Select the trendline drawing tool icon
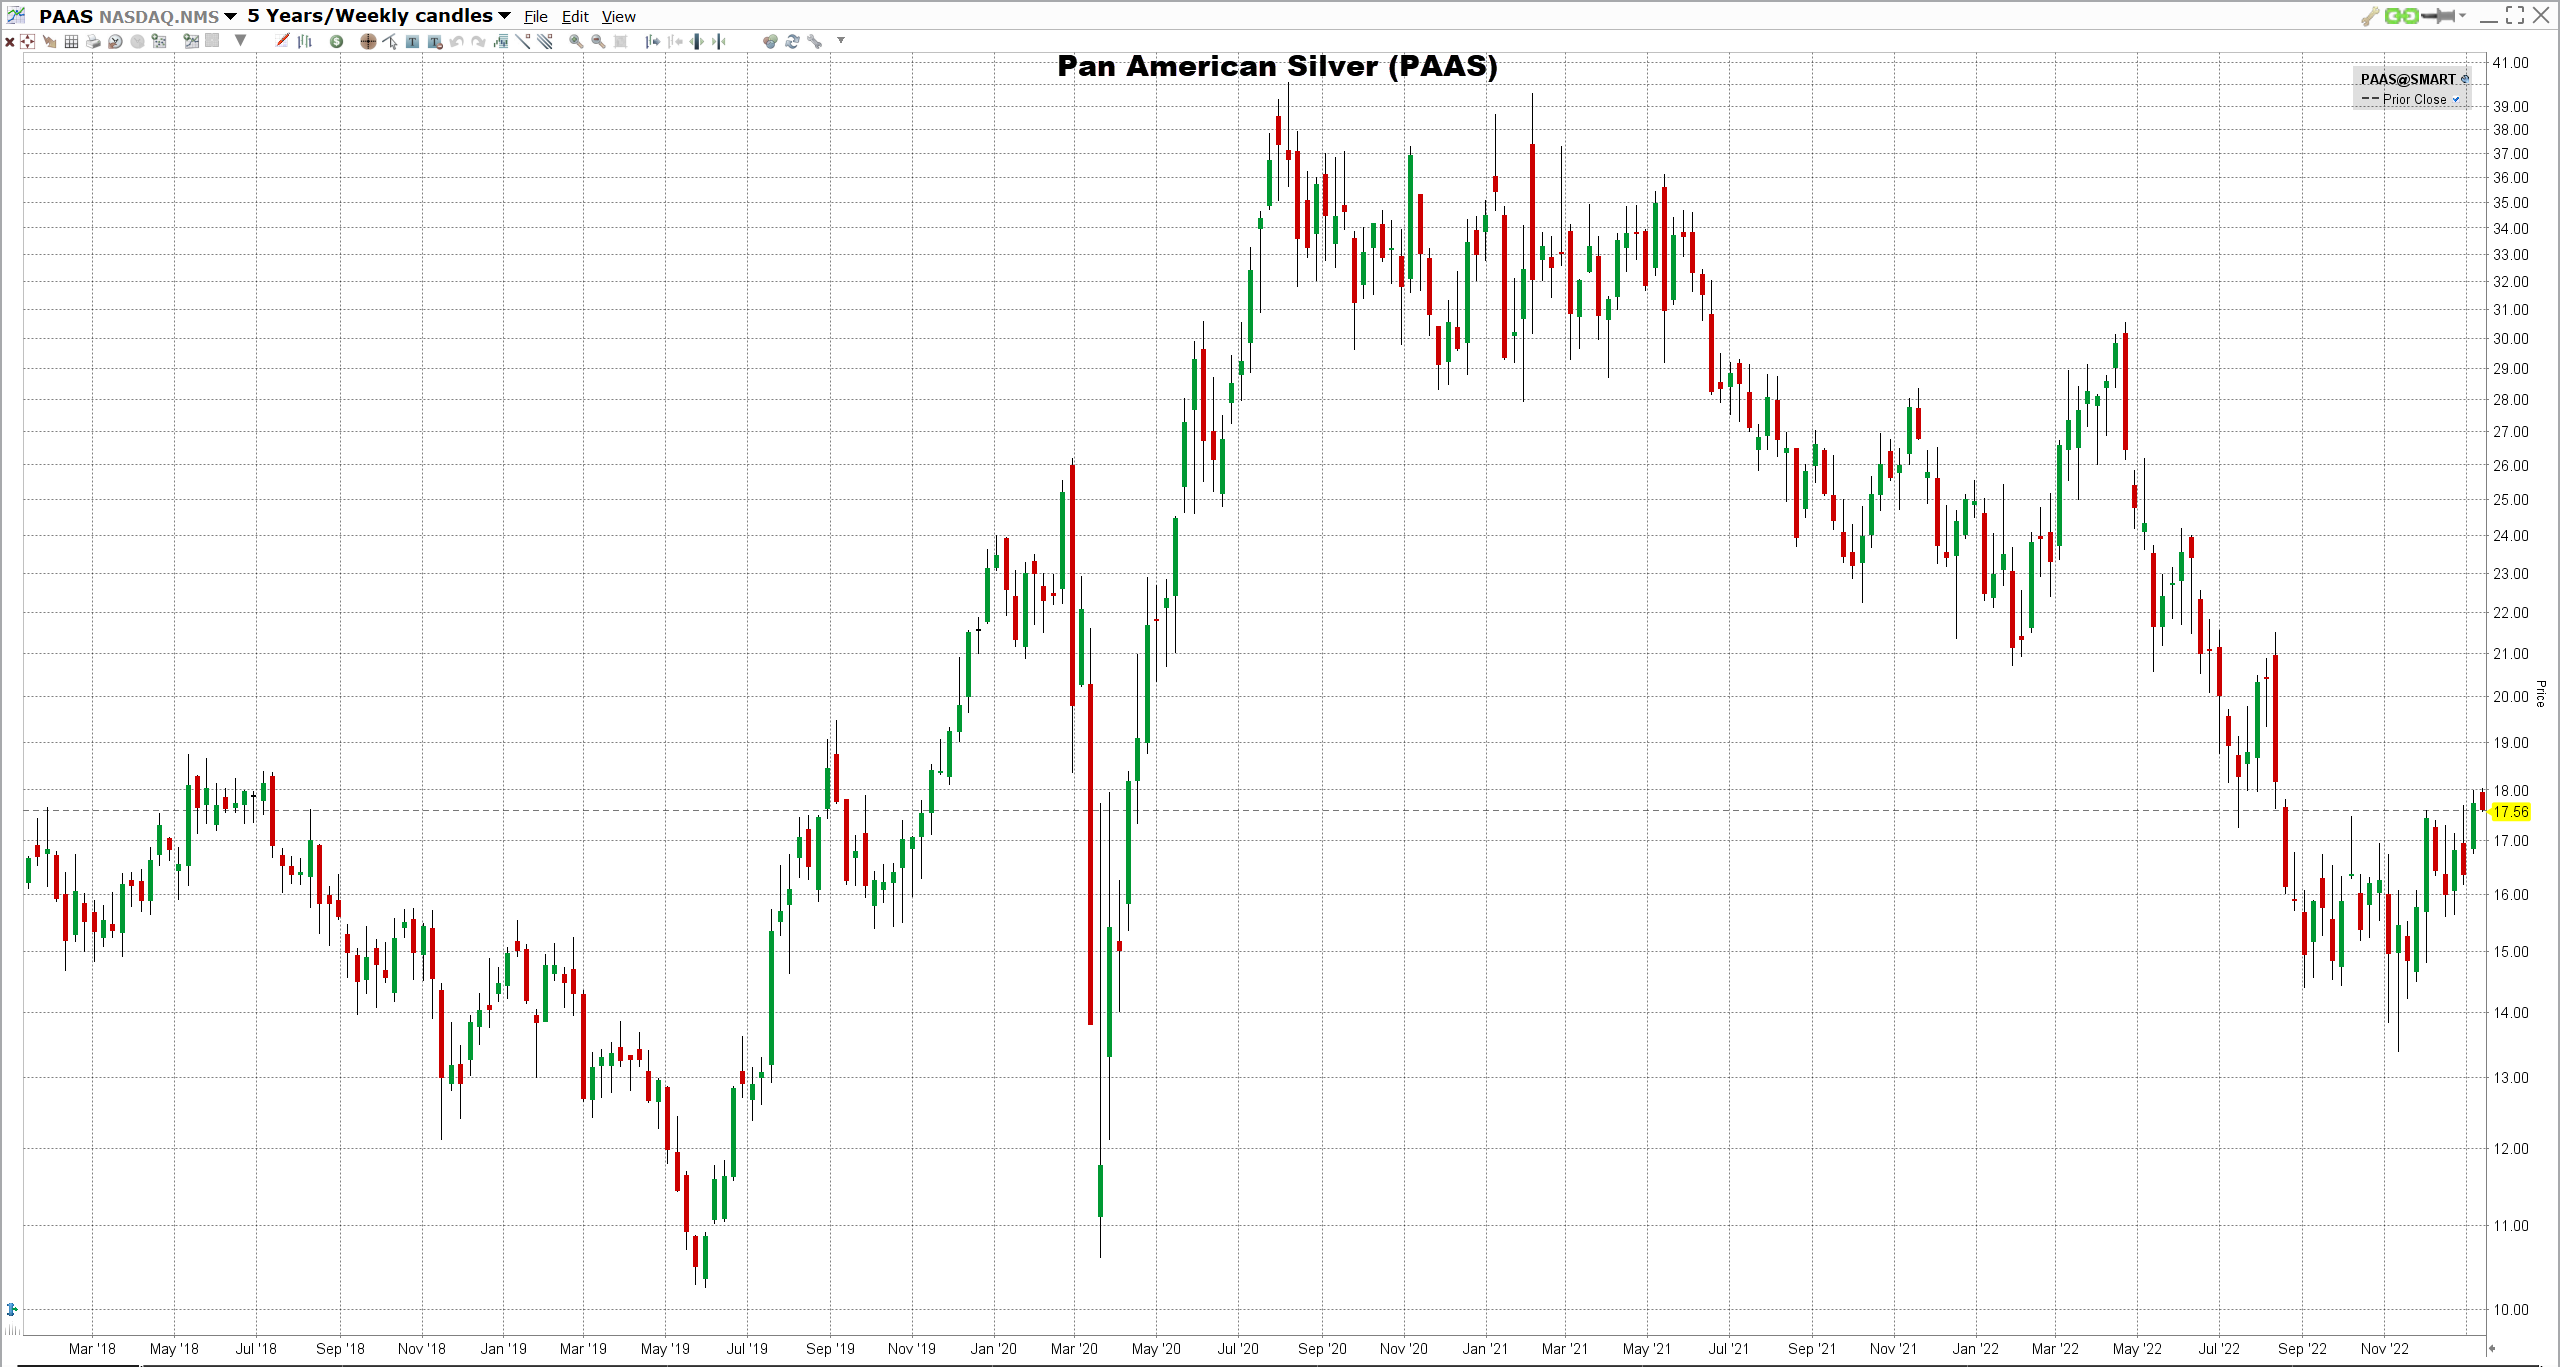Viewport: 2560px width, 1367px height. [523, 42]
